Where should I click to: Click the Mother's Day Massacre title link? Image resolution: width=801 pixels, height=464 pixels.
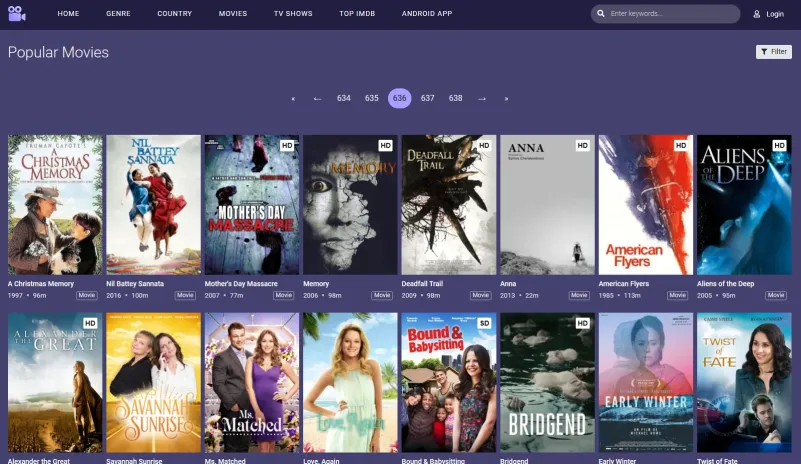[241, 284]
